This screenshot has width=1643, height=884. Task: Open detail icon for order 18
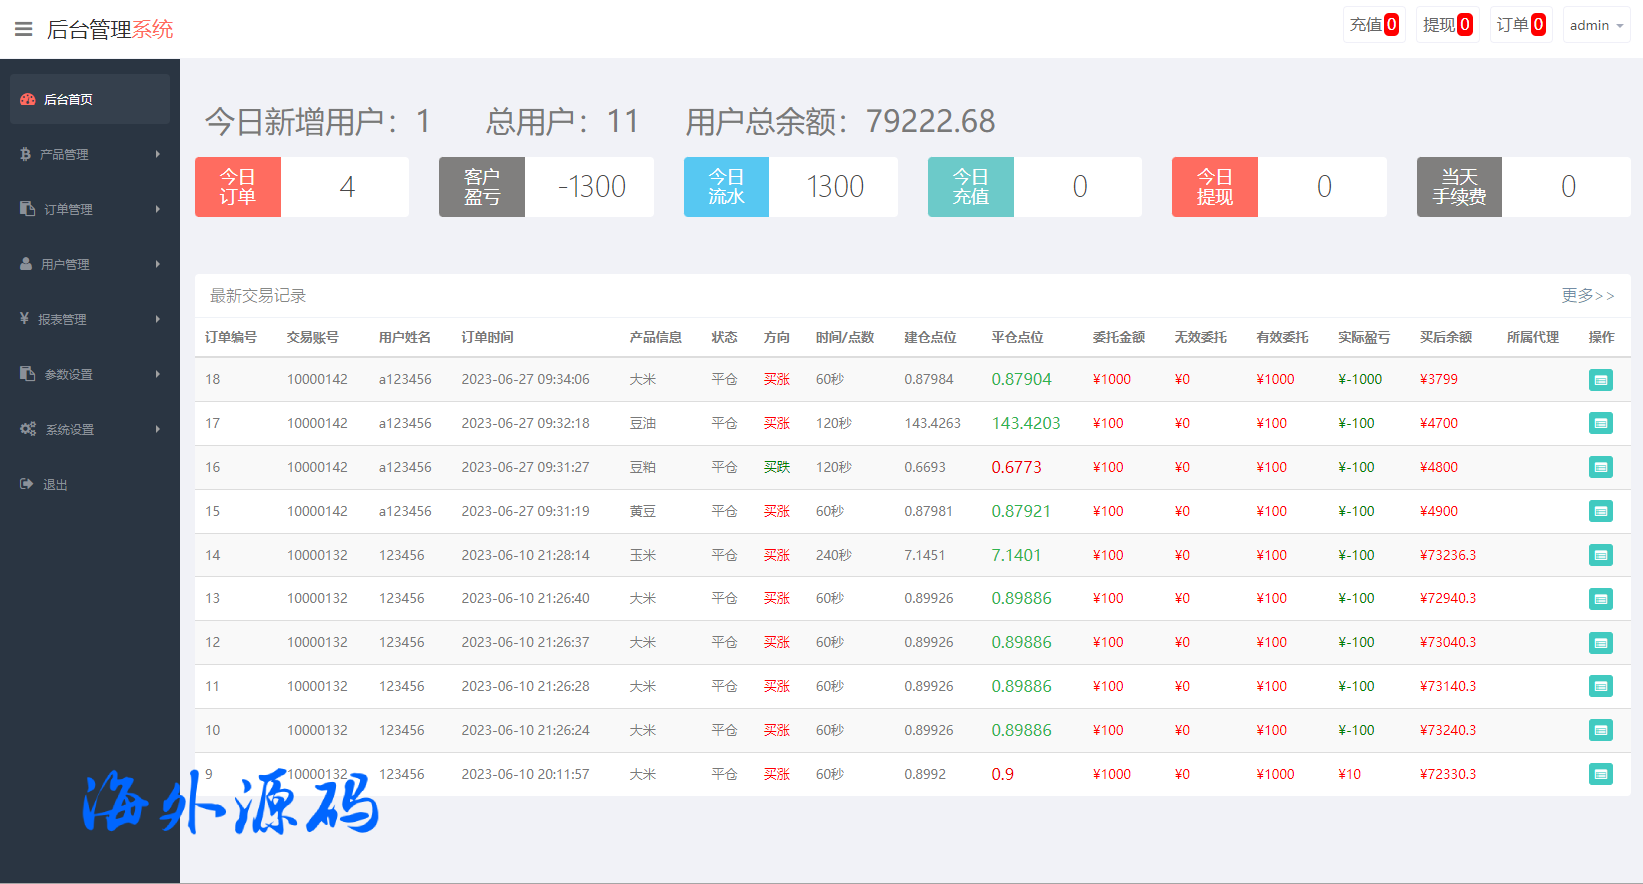tap(1600, 380)
